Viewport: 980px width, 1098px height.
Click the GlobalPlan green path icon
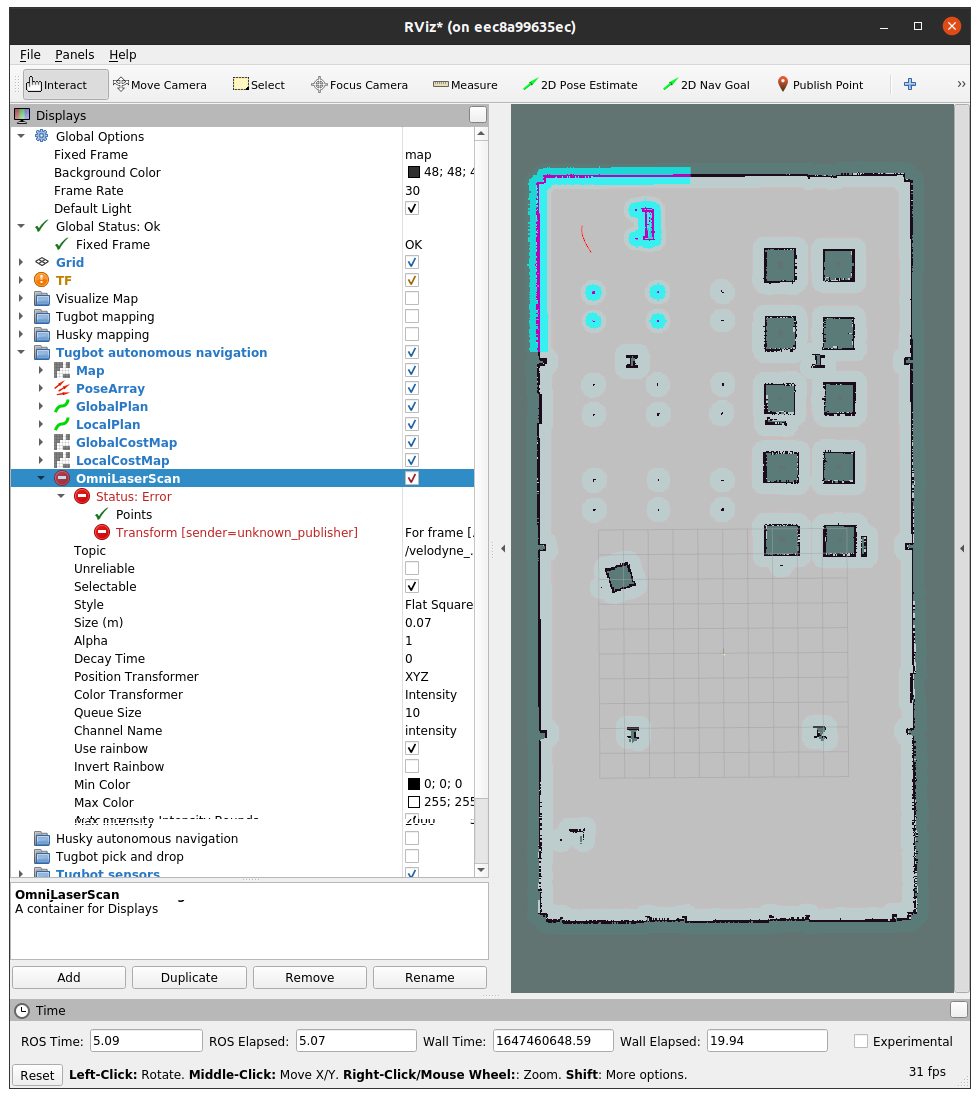[62, 406]
